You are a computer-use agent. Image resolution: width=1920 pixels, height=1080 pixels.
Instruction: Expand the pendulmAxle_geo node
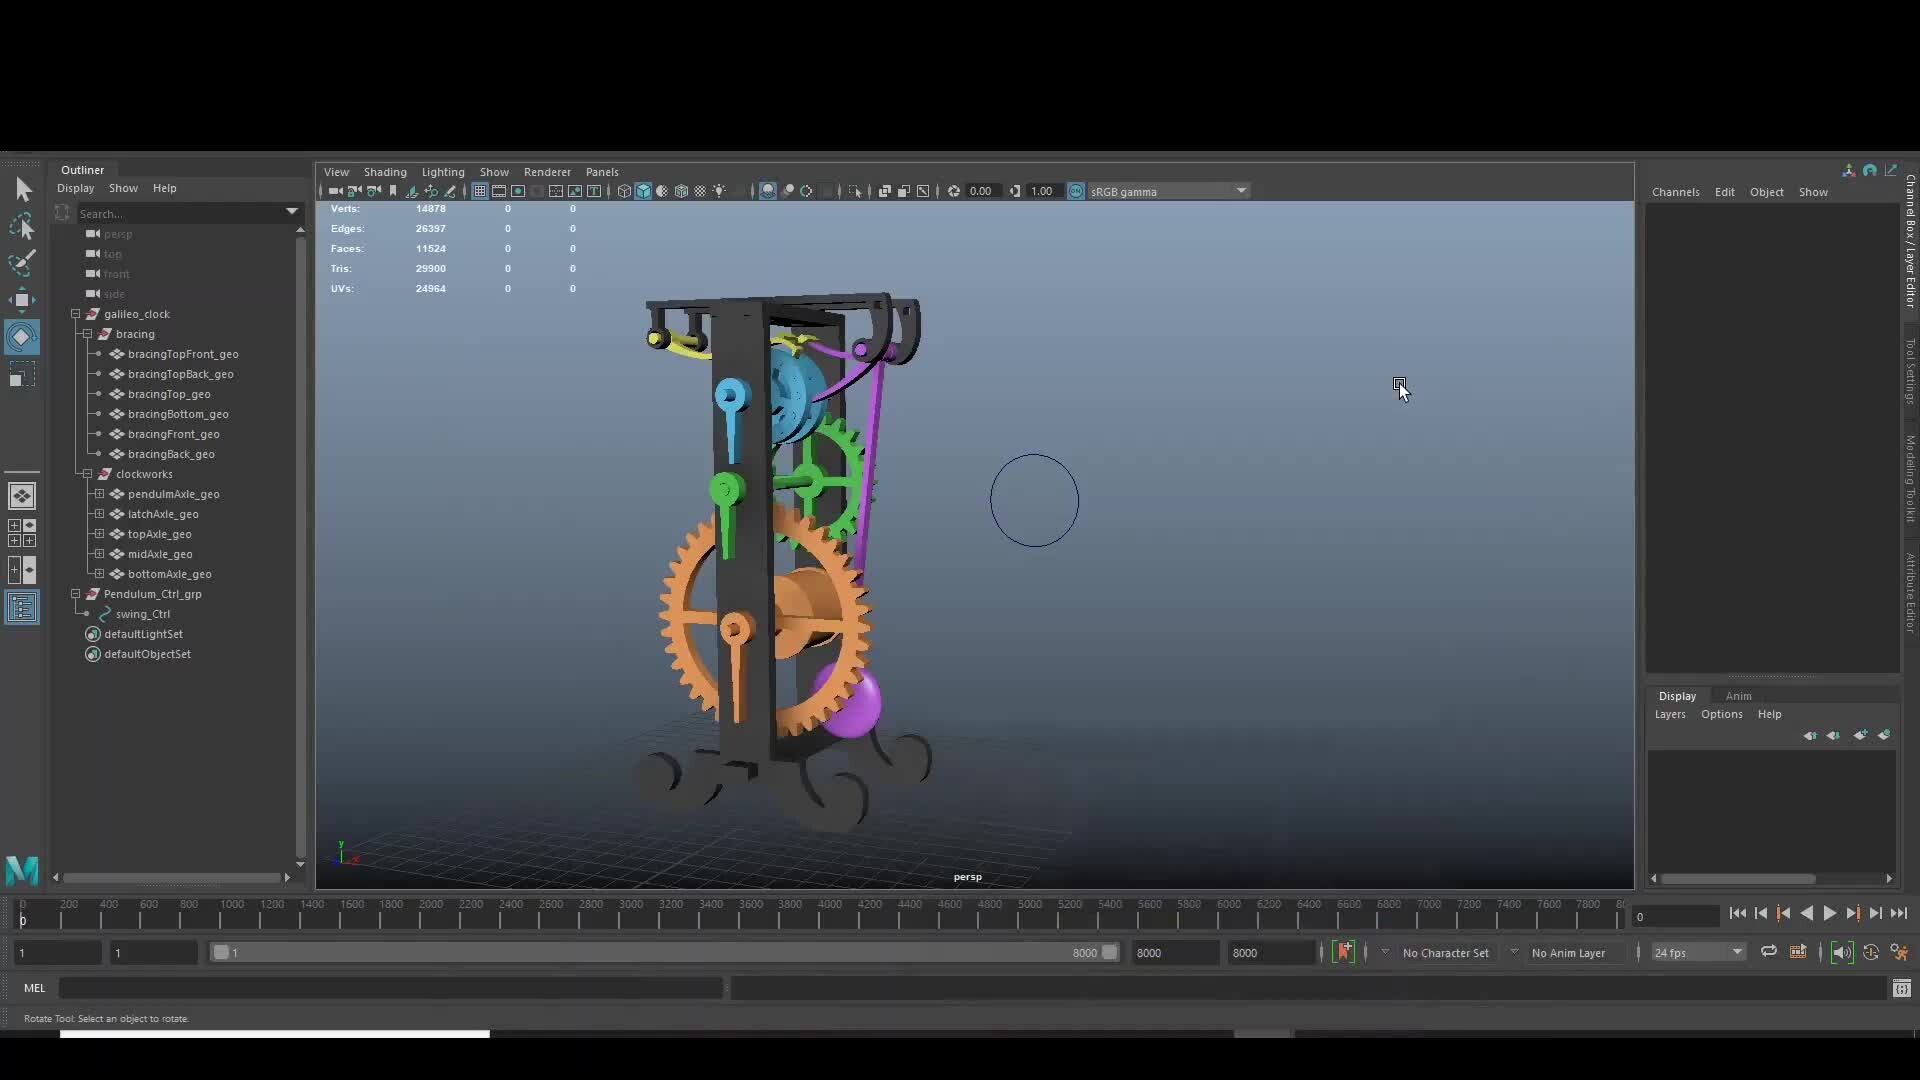coord(99,494)
